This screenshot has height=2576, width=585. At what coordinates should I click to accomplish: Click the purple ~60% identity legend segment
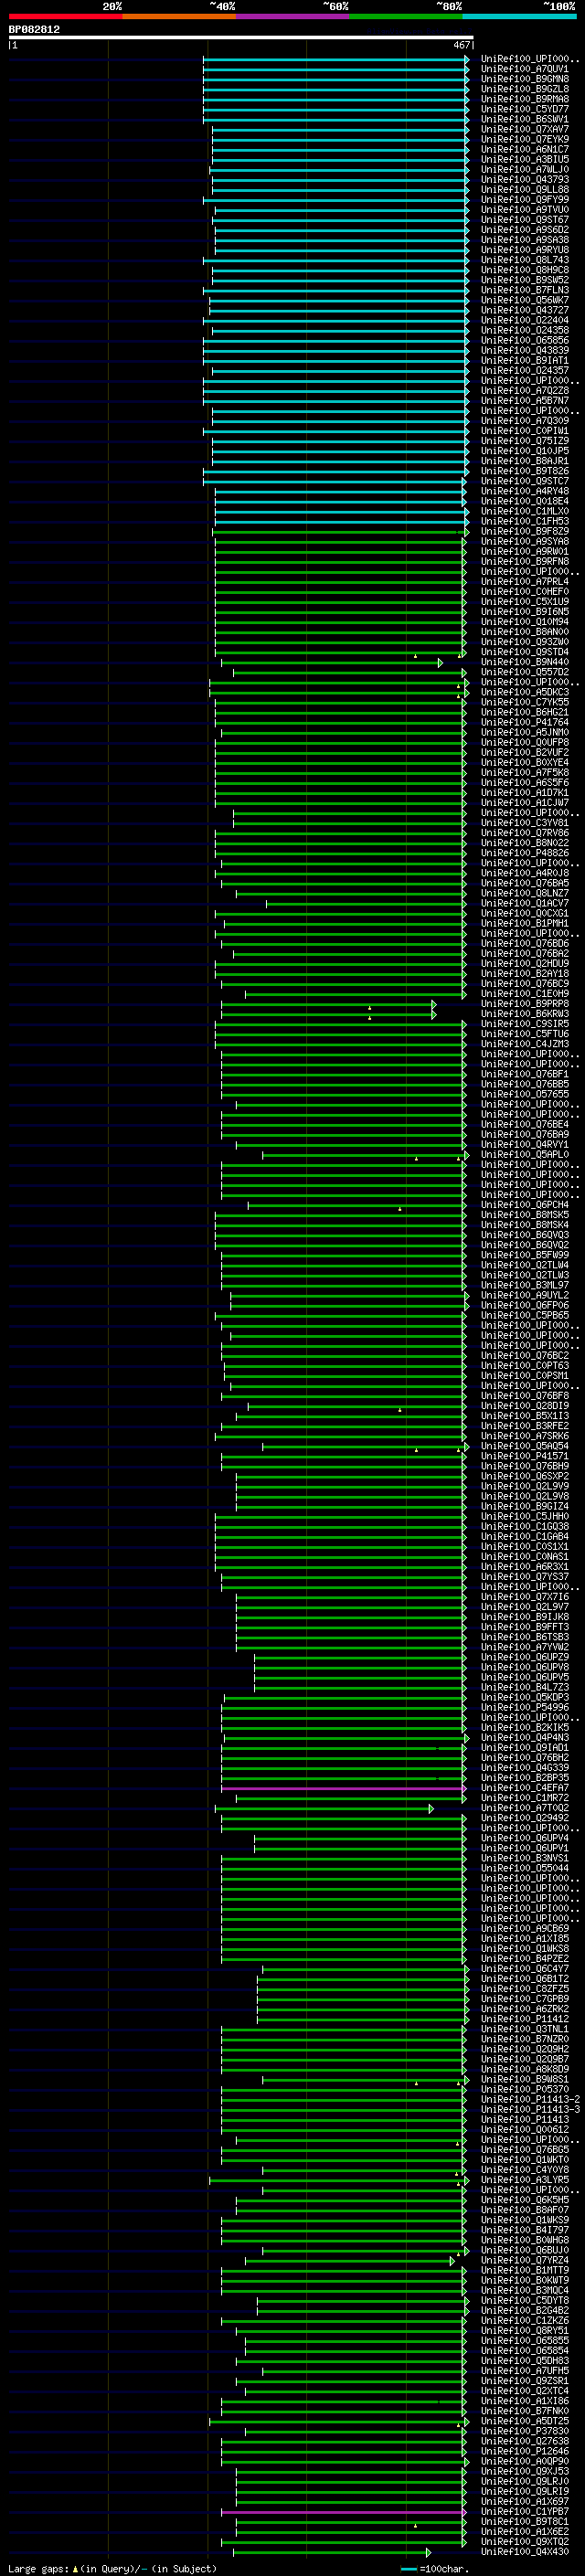tap(293, 16)
